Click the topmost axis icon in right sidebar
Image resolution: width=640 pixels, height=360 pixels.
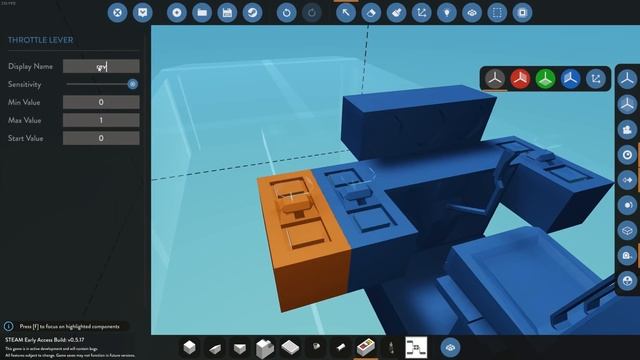pyautogui.click(x=627, y=79)
